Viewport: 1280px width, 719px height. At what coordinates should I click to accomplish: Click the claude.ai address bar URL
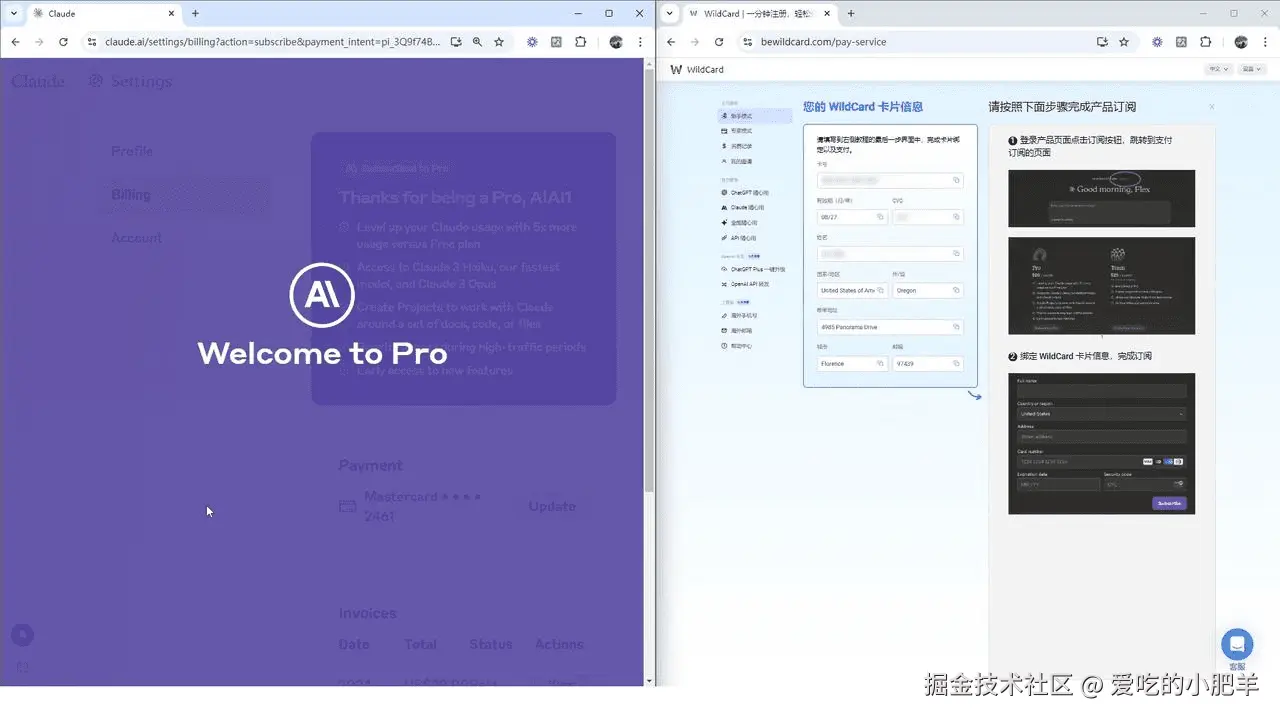point(273,42)
